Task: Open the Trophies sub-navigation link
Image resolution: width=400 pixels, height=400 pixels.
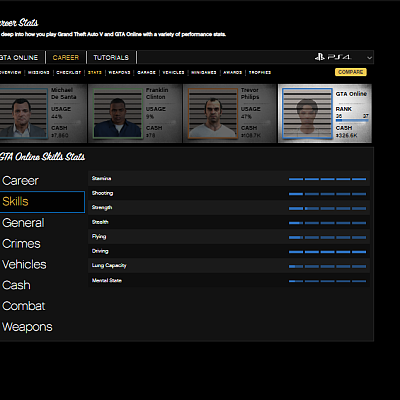Action: 260,72
